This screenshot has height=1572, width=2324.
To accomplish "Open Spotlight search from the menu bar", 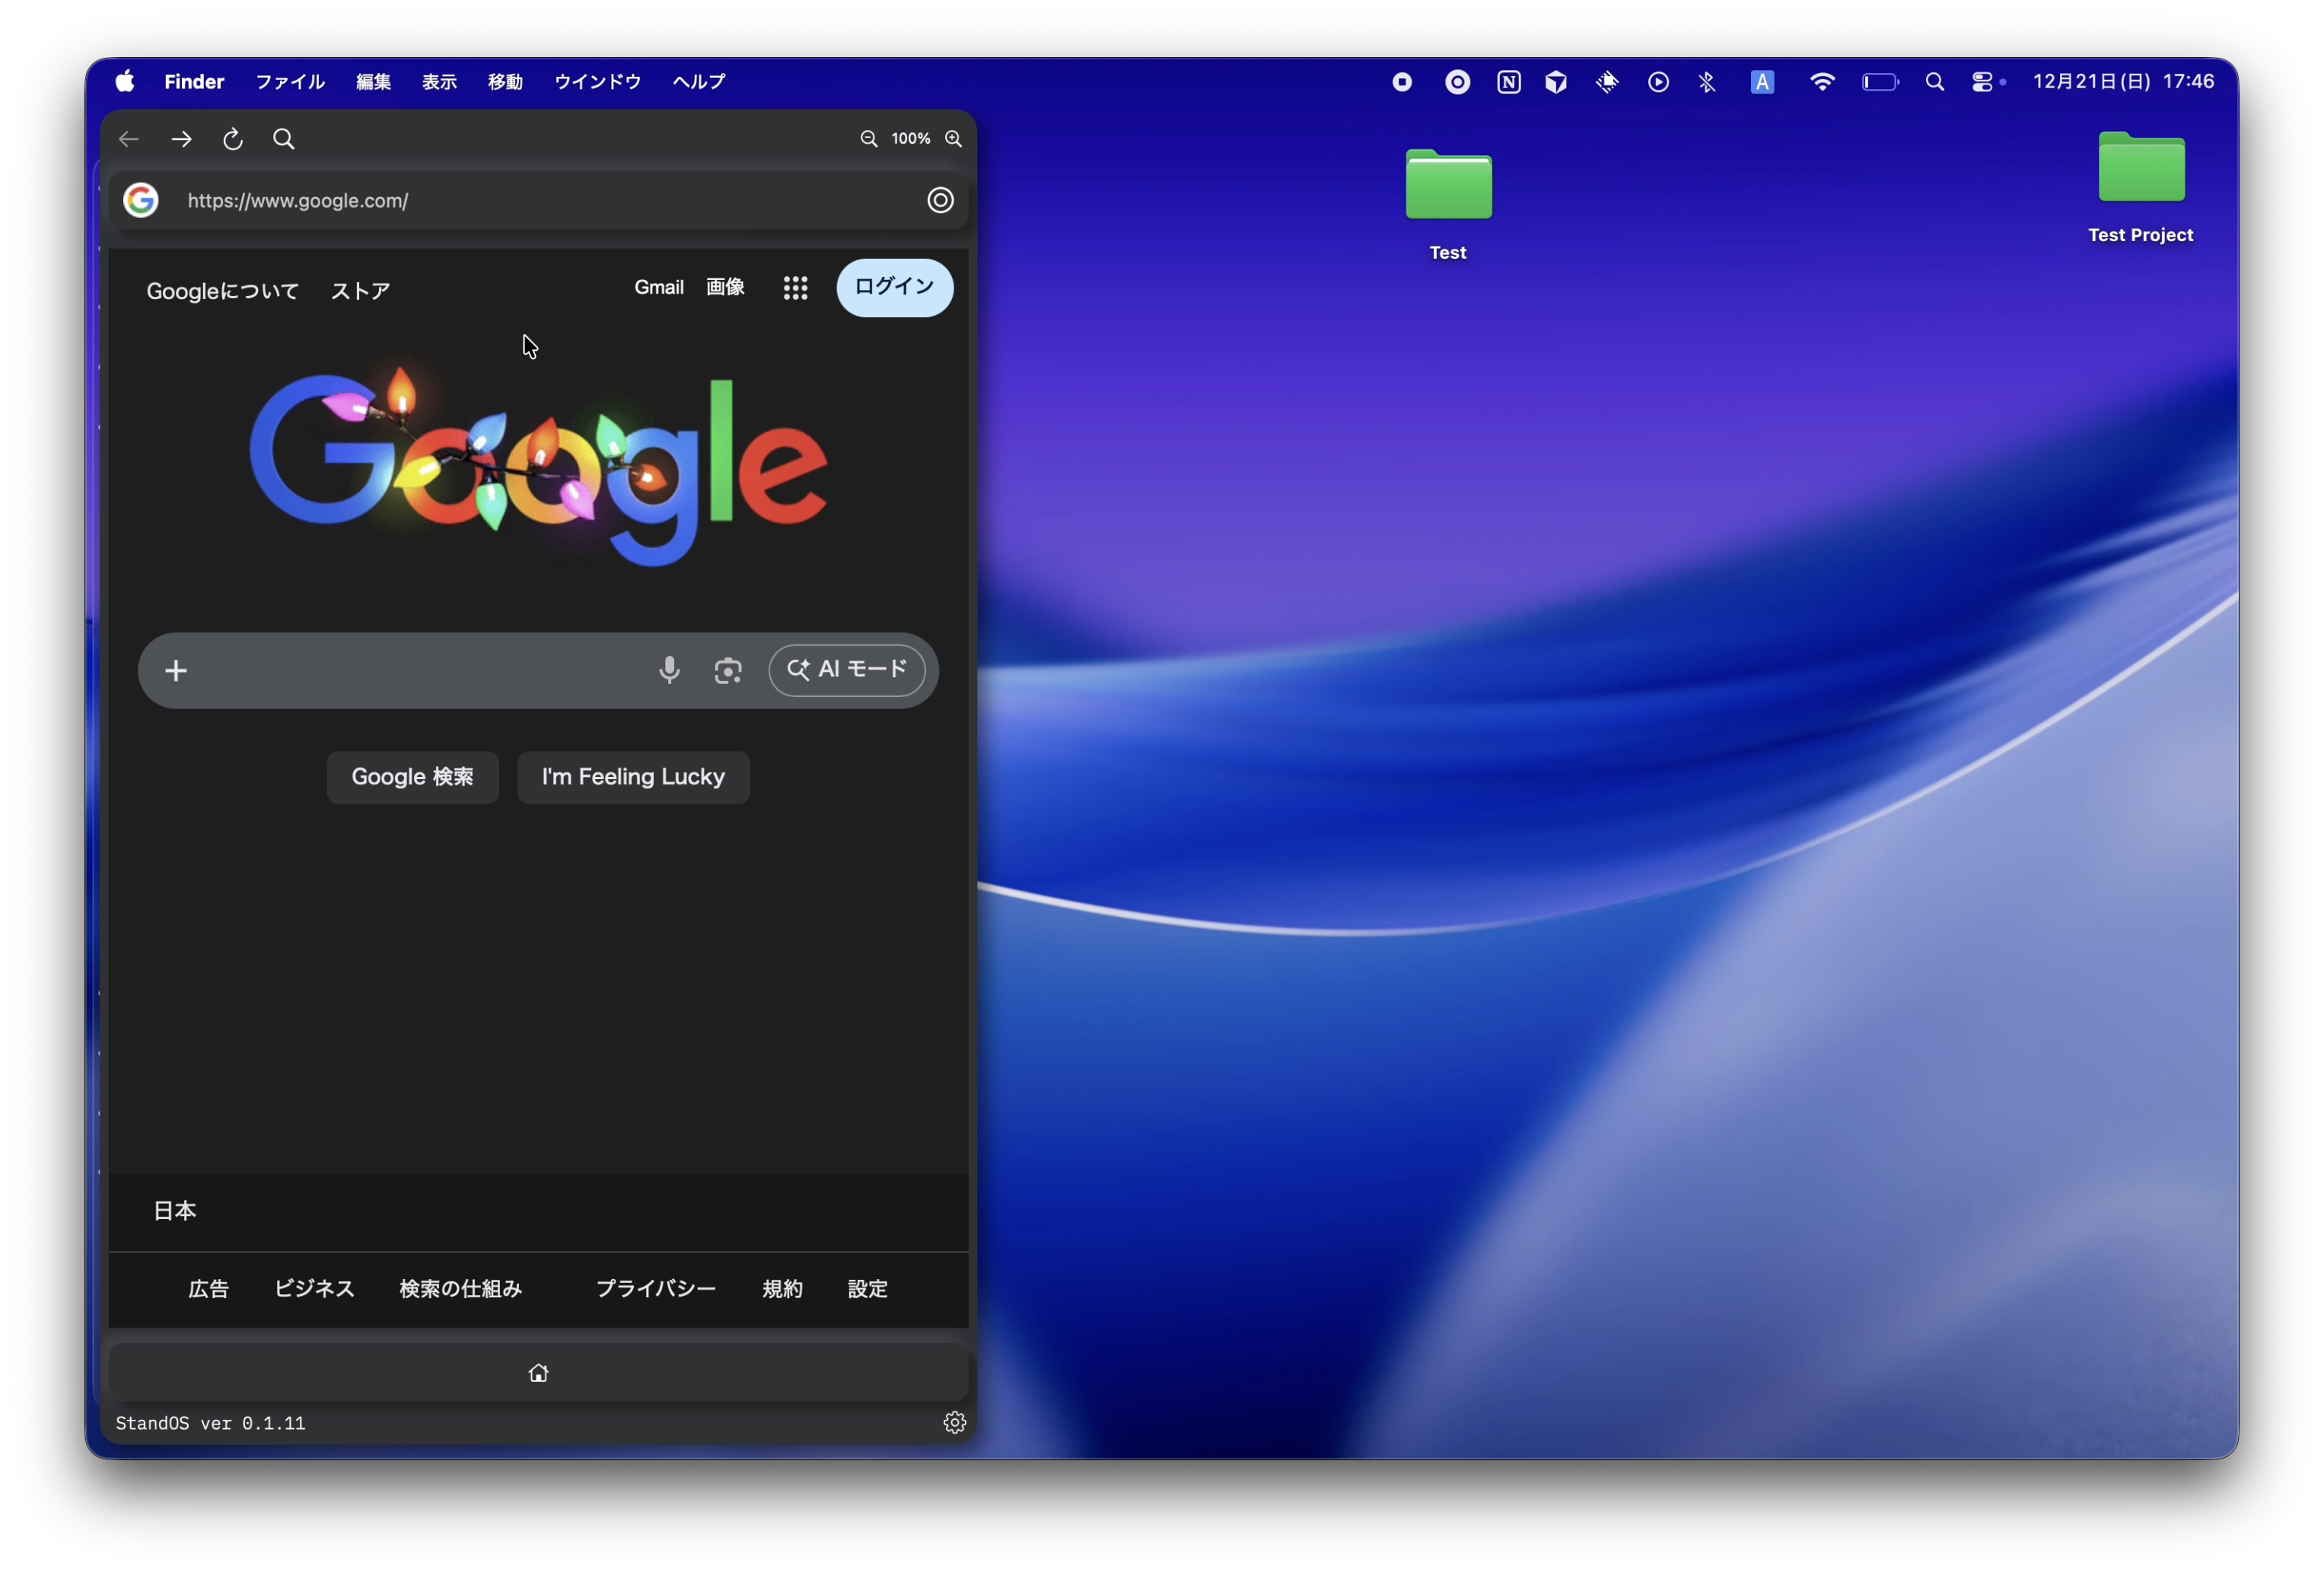I will tap(1935, 81).
